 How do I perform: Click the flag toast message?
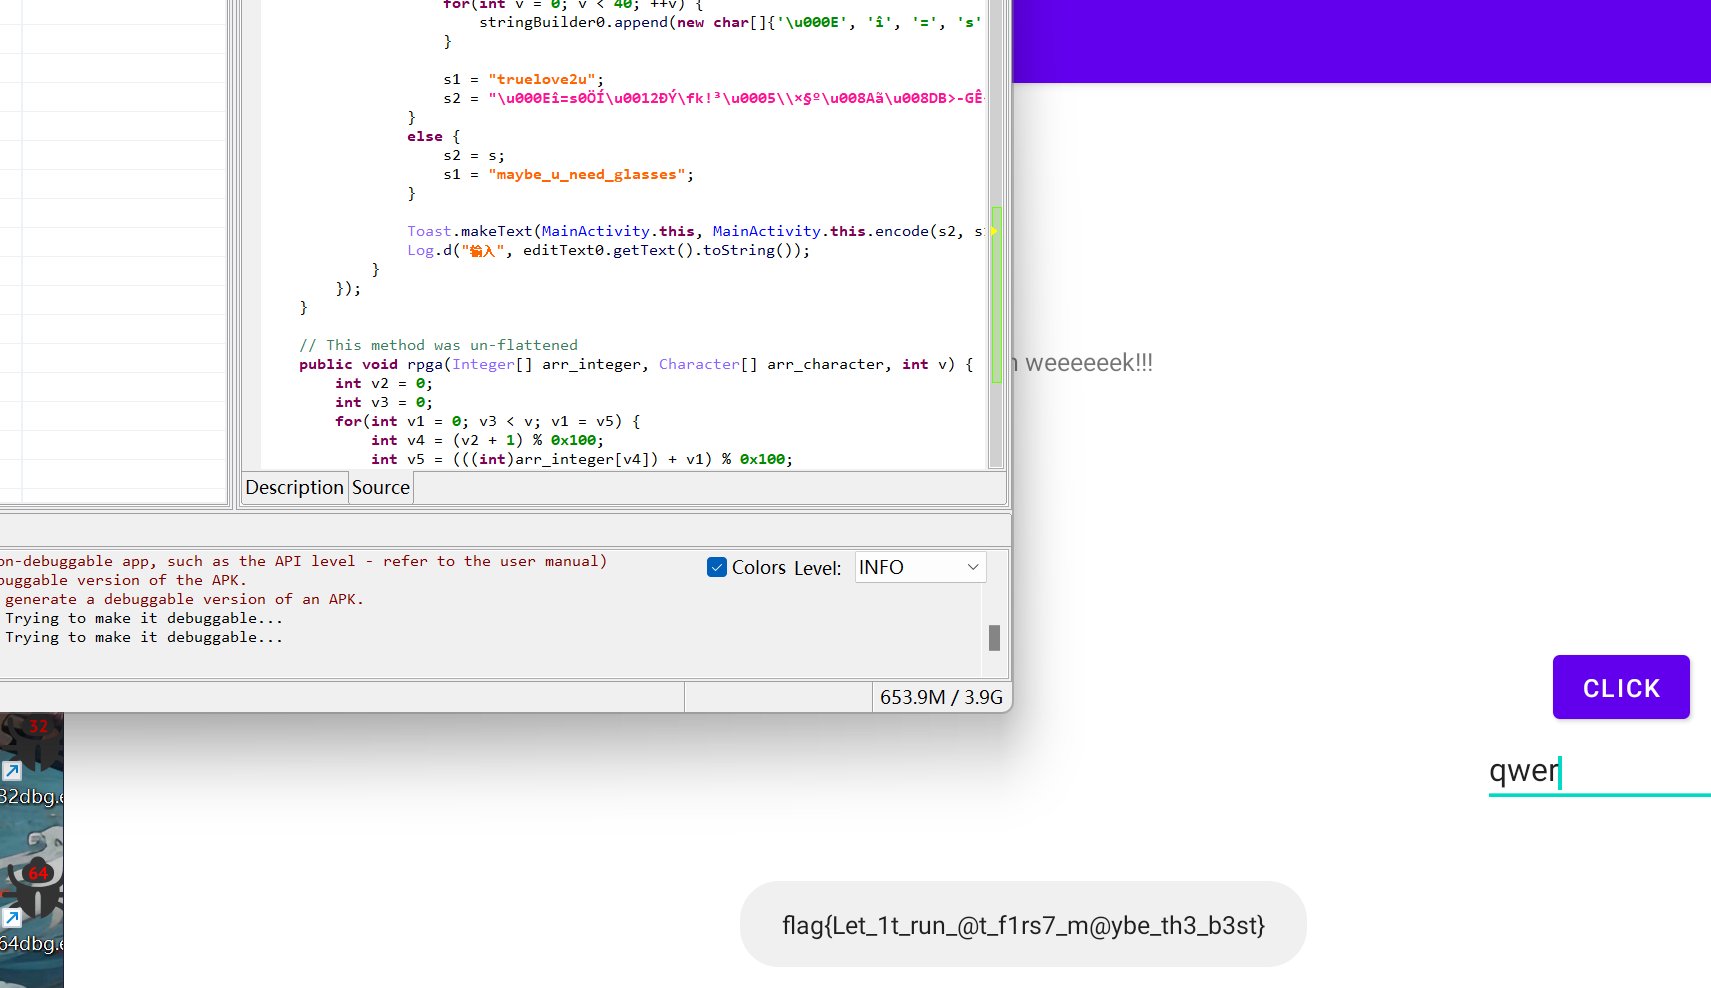[1022, 925]
